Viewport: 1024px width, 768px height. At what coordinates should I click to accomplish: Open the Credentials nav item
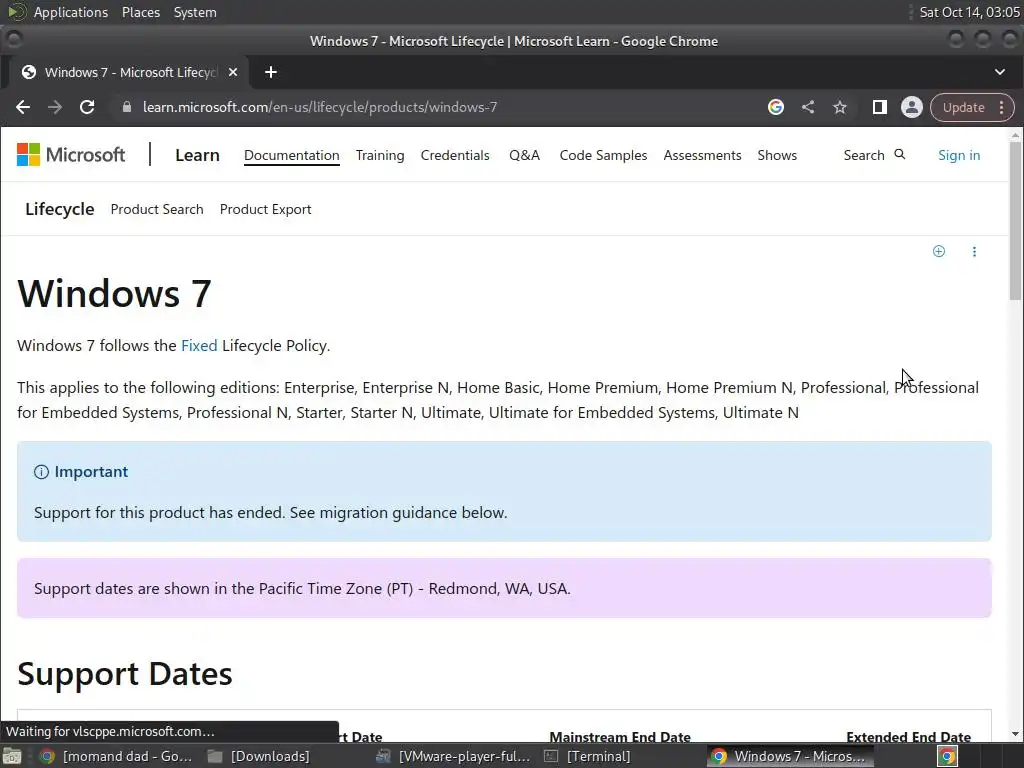[455, 155]
